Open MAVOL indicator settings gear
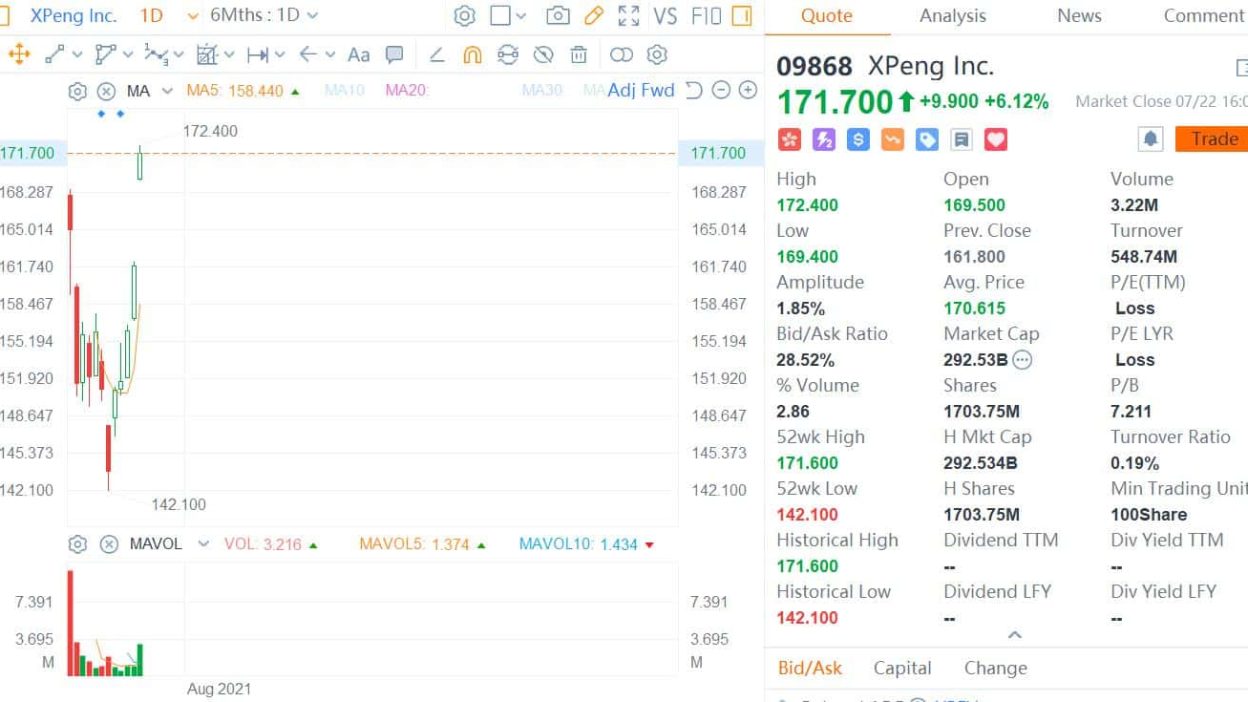 77,544
